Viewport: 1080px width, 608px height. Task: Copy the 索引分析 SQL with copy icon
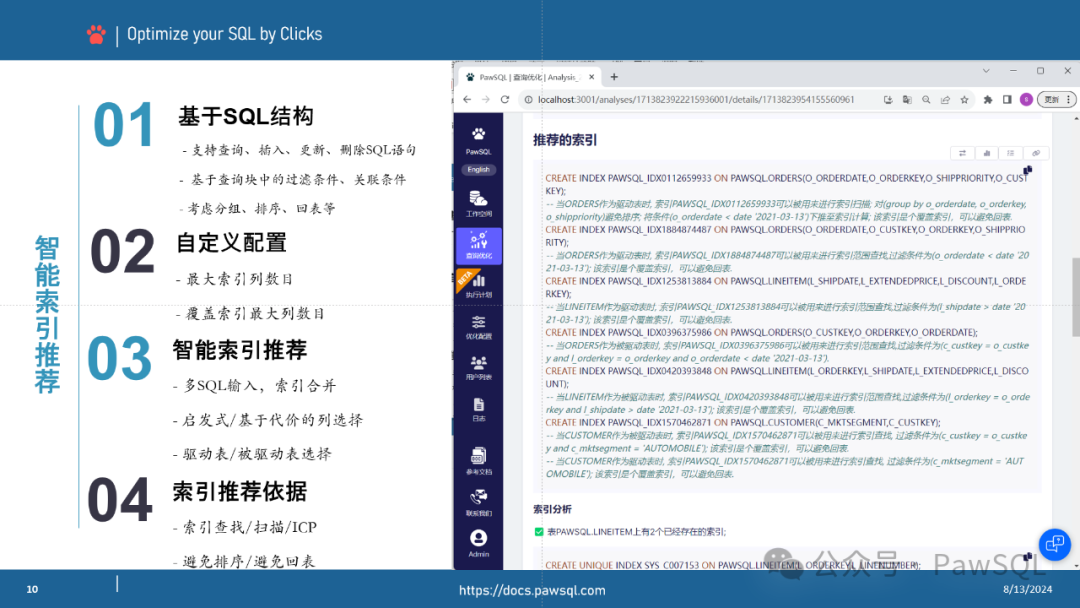1028,556
